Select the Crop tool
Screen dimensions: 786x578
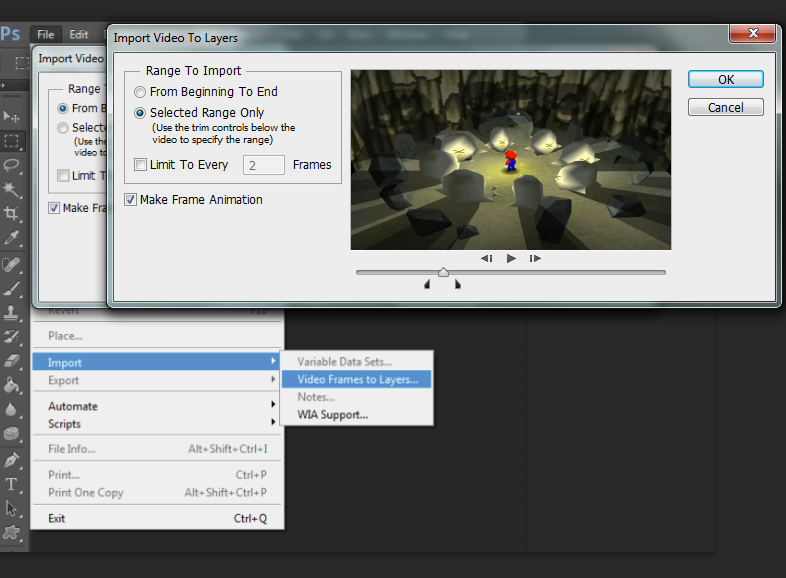tap(11, 214)
